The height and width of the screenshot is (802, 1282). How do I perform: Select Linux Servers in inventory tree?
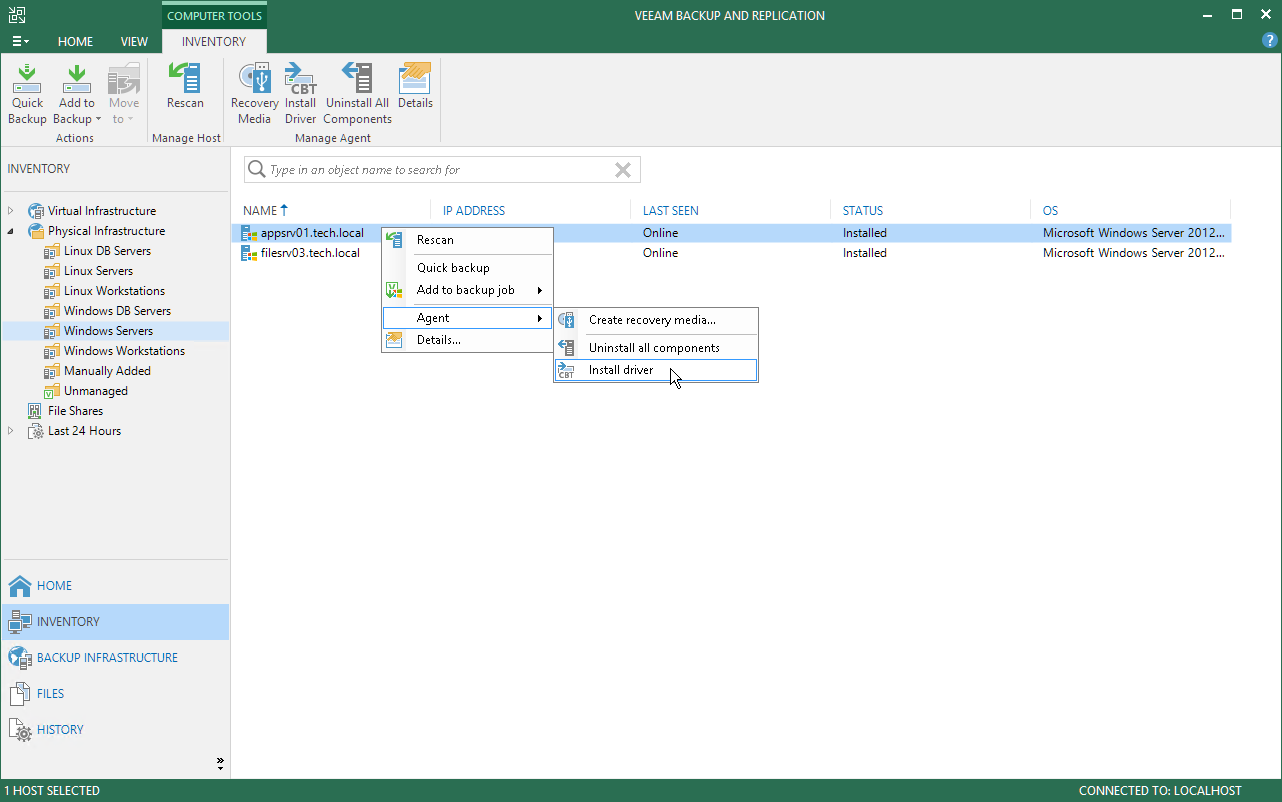[98, 271]
